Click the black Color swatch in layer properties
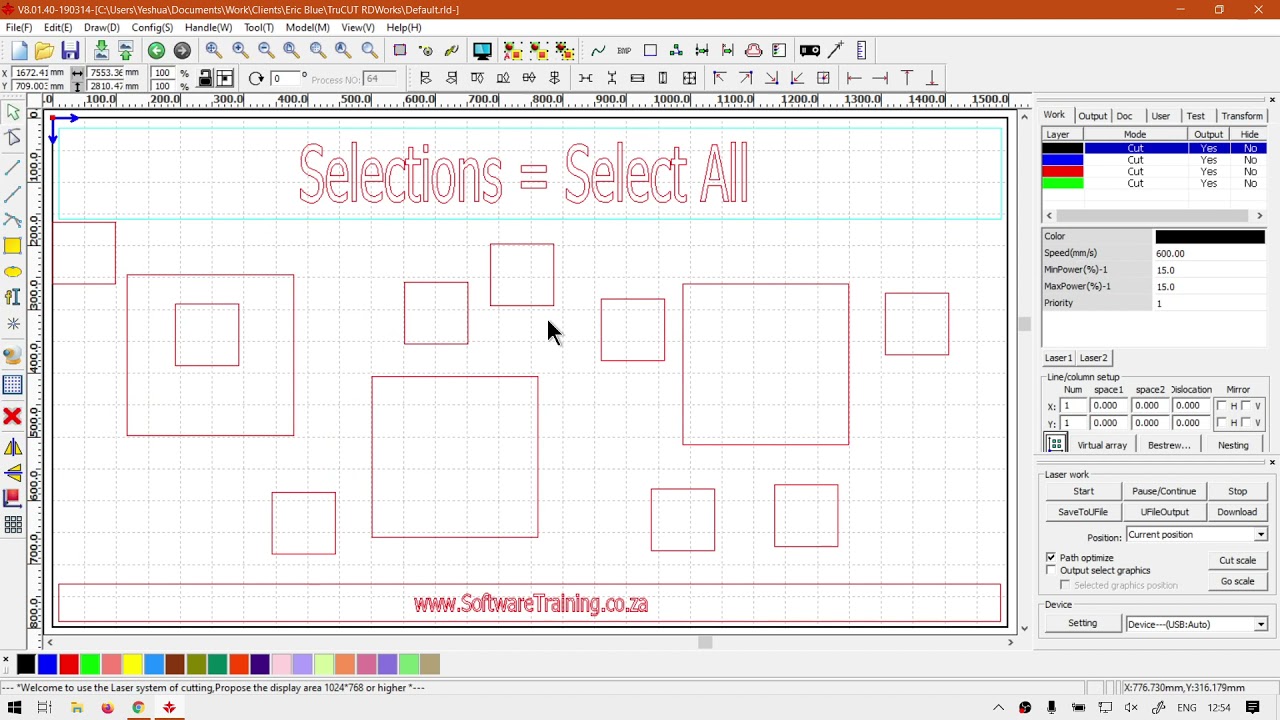This screenshot has height=720, width=1280. [x=1210, y=237]
